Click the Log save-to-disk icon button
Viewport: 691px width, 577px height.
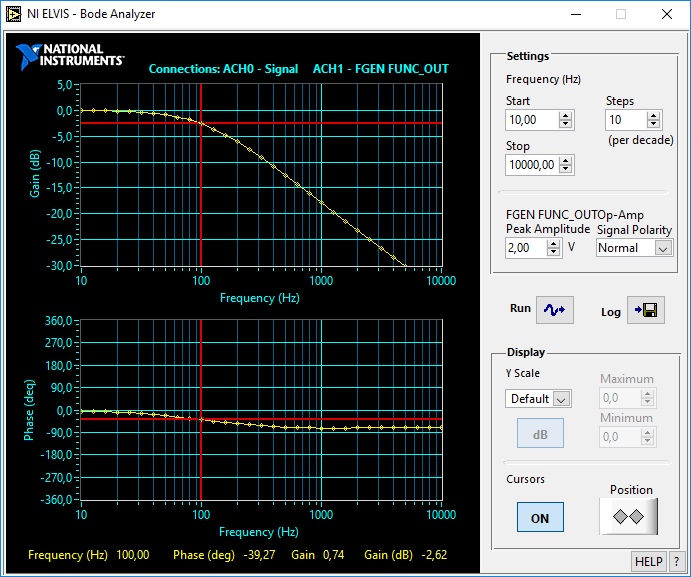click(646, 310)
